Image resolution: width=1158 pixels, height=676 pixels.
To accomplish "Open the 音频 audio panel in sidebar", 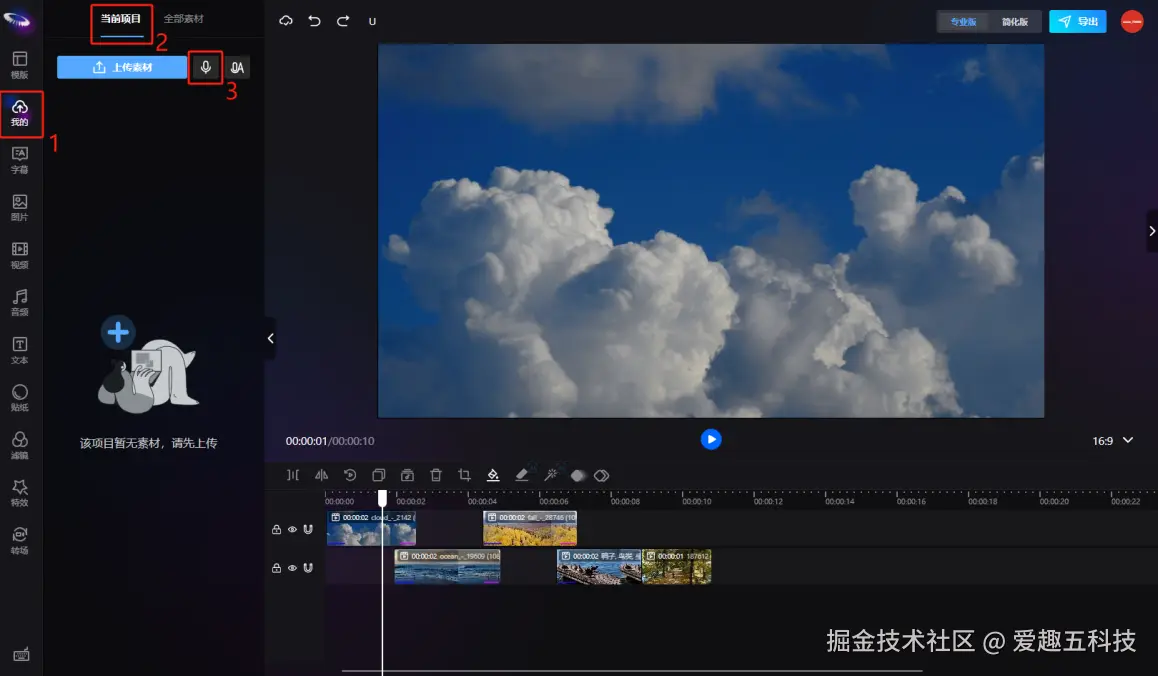I will (20, 302).
